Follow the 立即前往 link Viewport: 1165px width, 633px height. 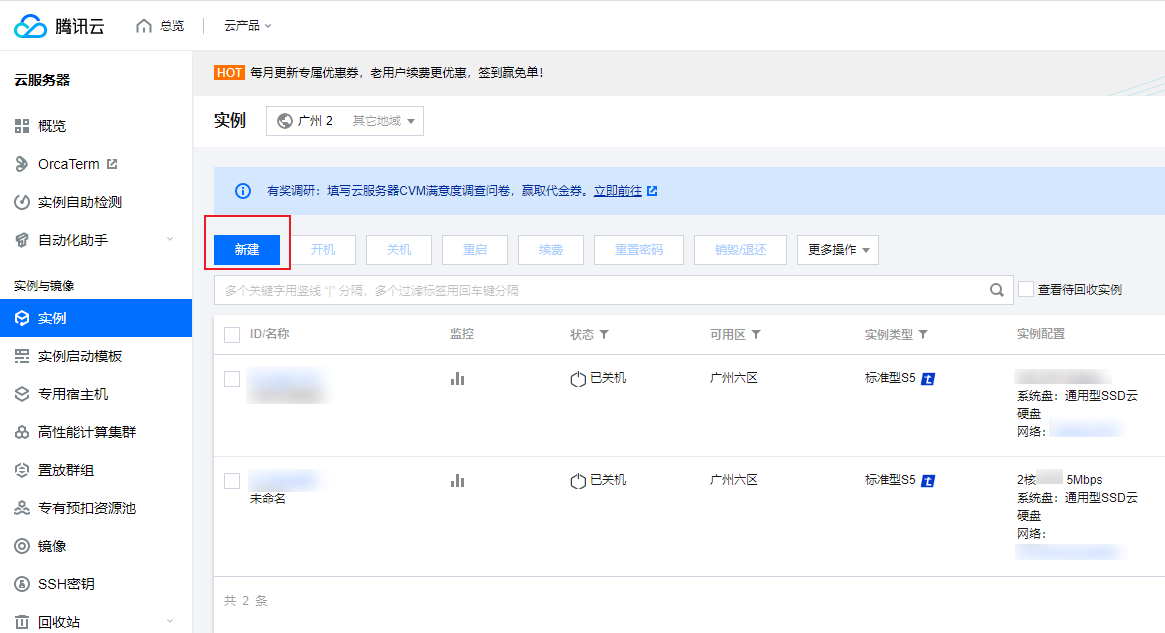(617, 191)
